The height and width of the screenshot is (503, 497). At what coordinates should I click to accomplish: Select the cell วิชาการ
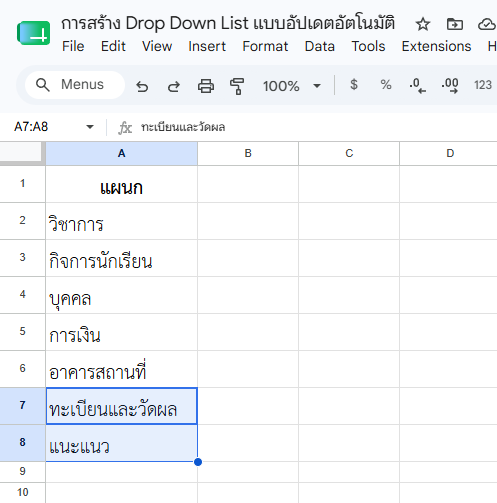(x=122, y=221)
